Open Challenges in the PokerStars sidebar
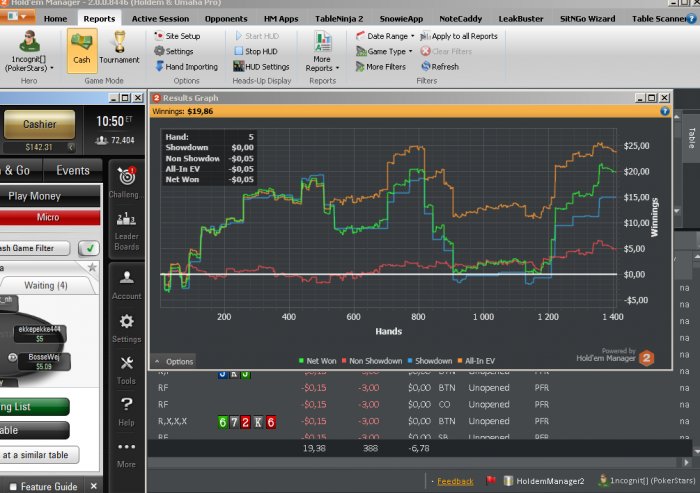Screen dimensions: 700x493 [126, 182]
